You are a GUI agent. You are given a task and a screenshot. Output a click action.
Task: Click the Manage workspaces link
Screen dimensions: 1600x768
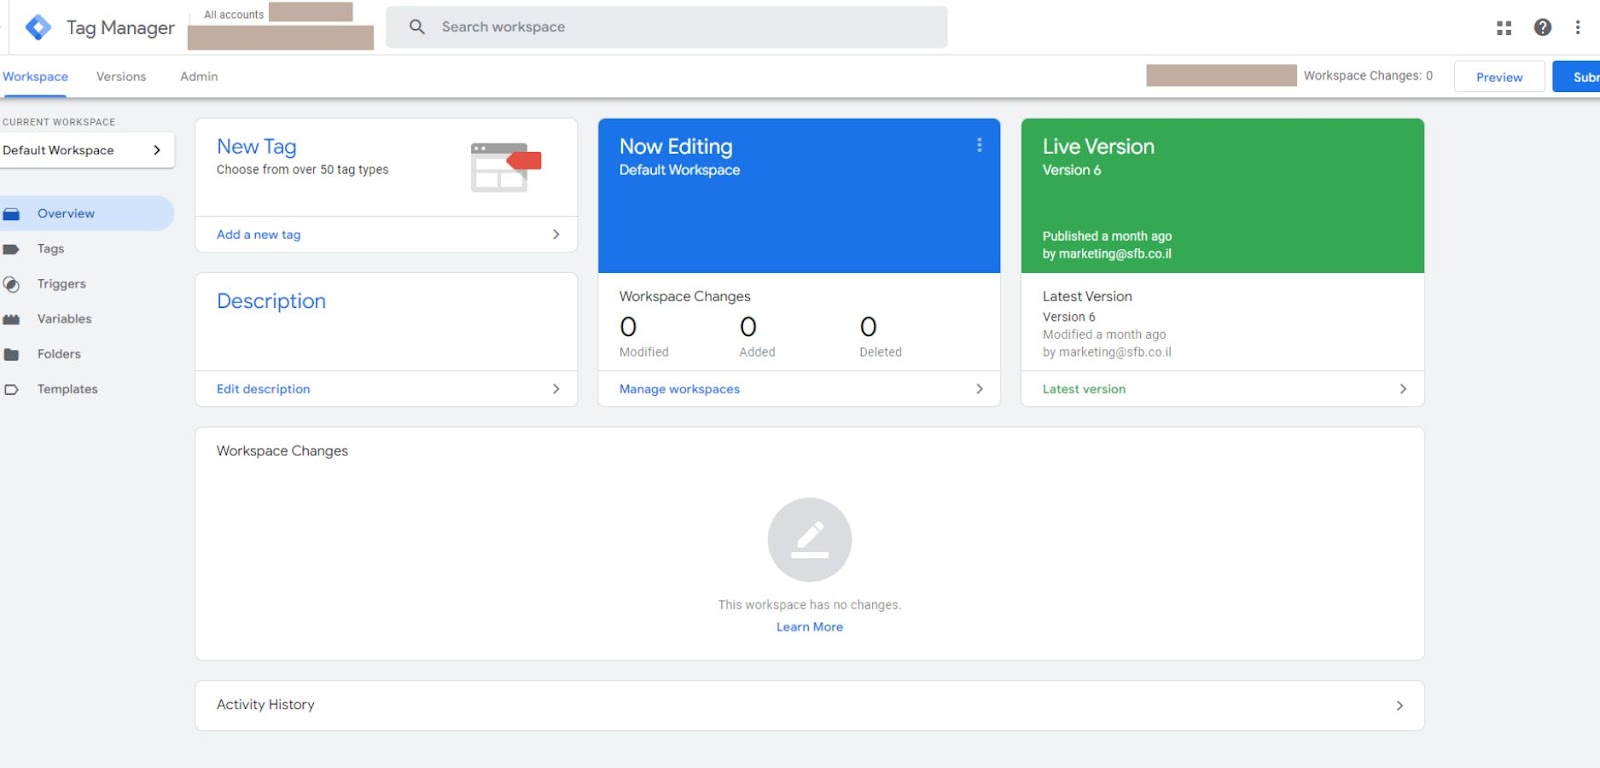[x=679, y=389]
